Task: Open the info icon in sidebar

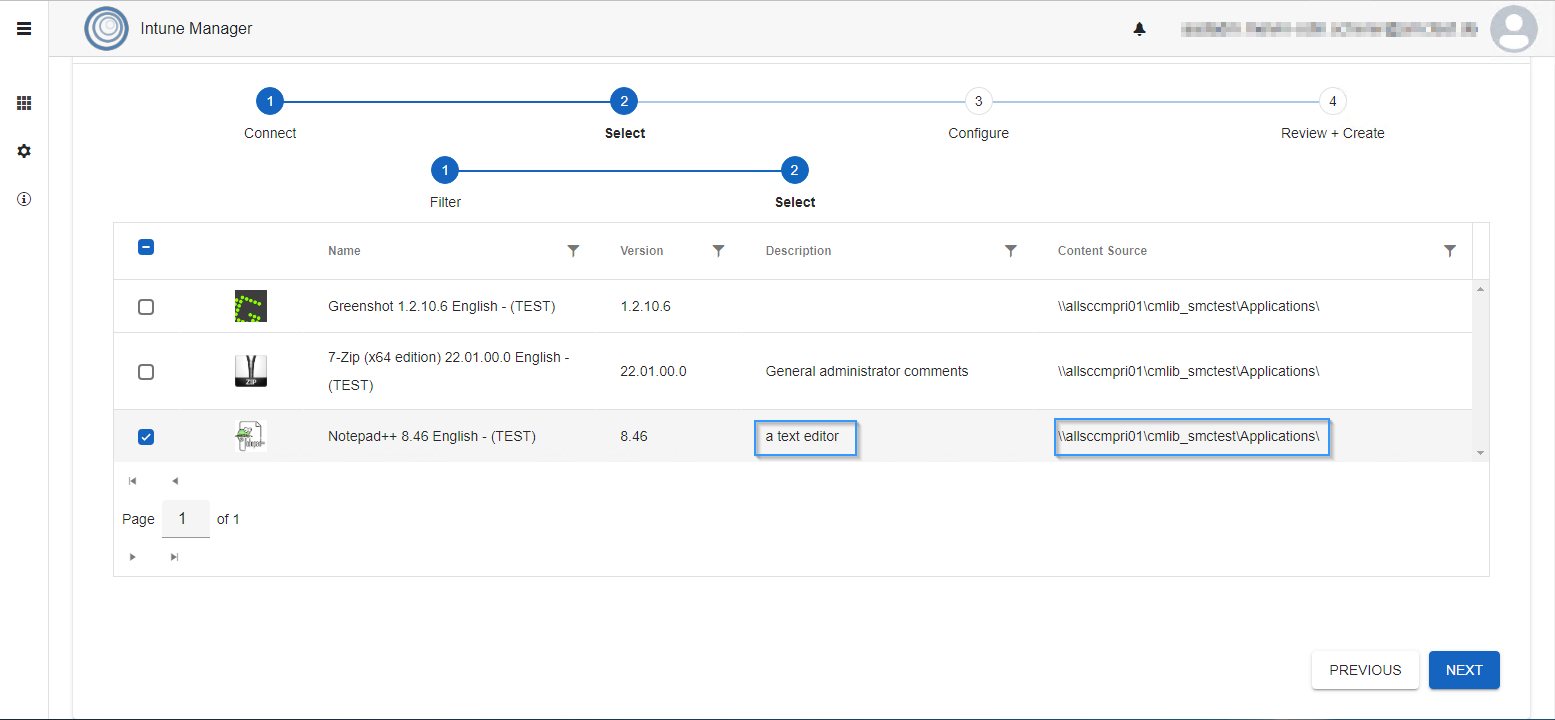Action: tap(24, 199)
